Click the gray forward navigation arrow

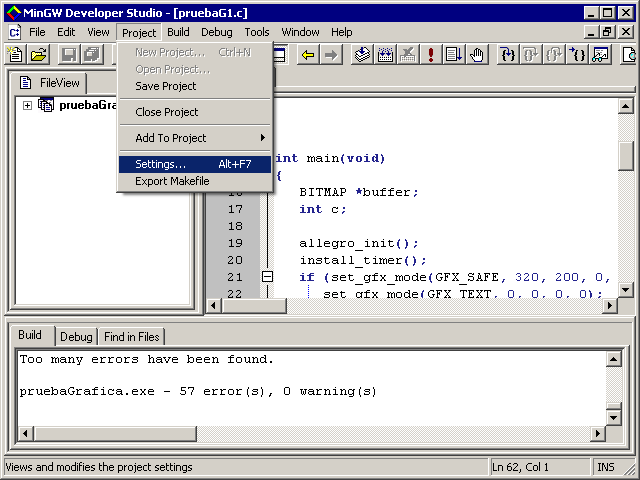(x=331, y=54)
